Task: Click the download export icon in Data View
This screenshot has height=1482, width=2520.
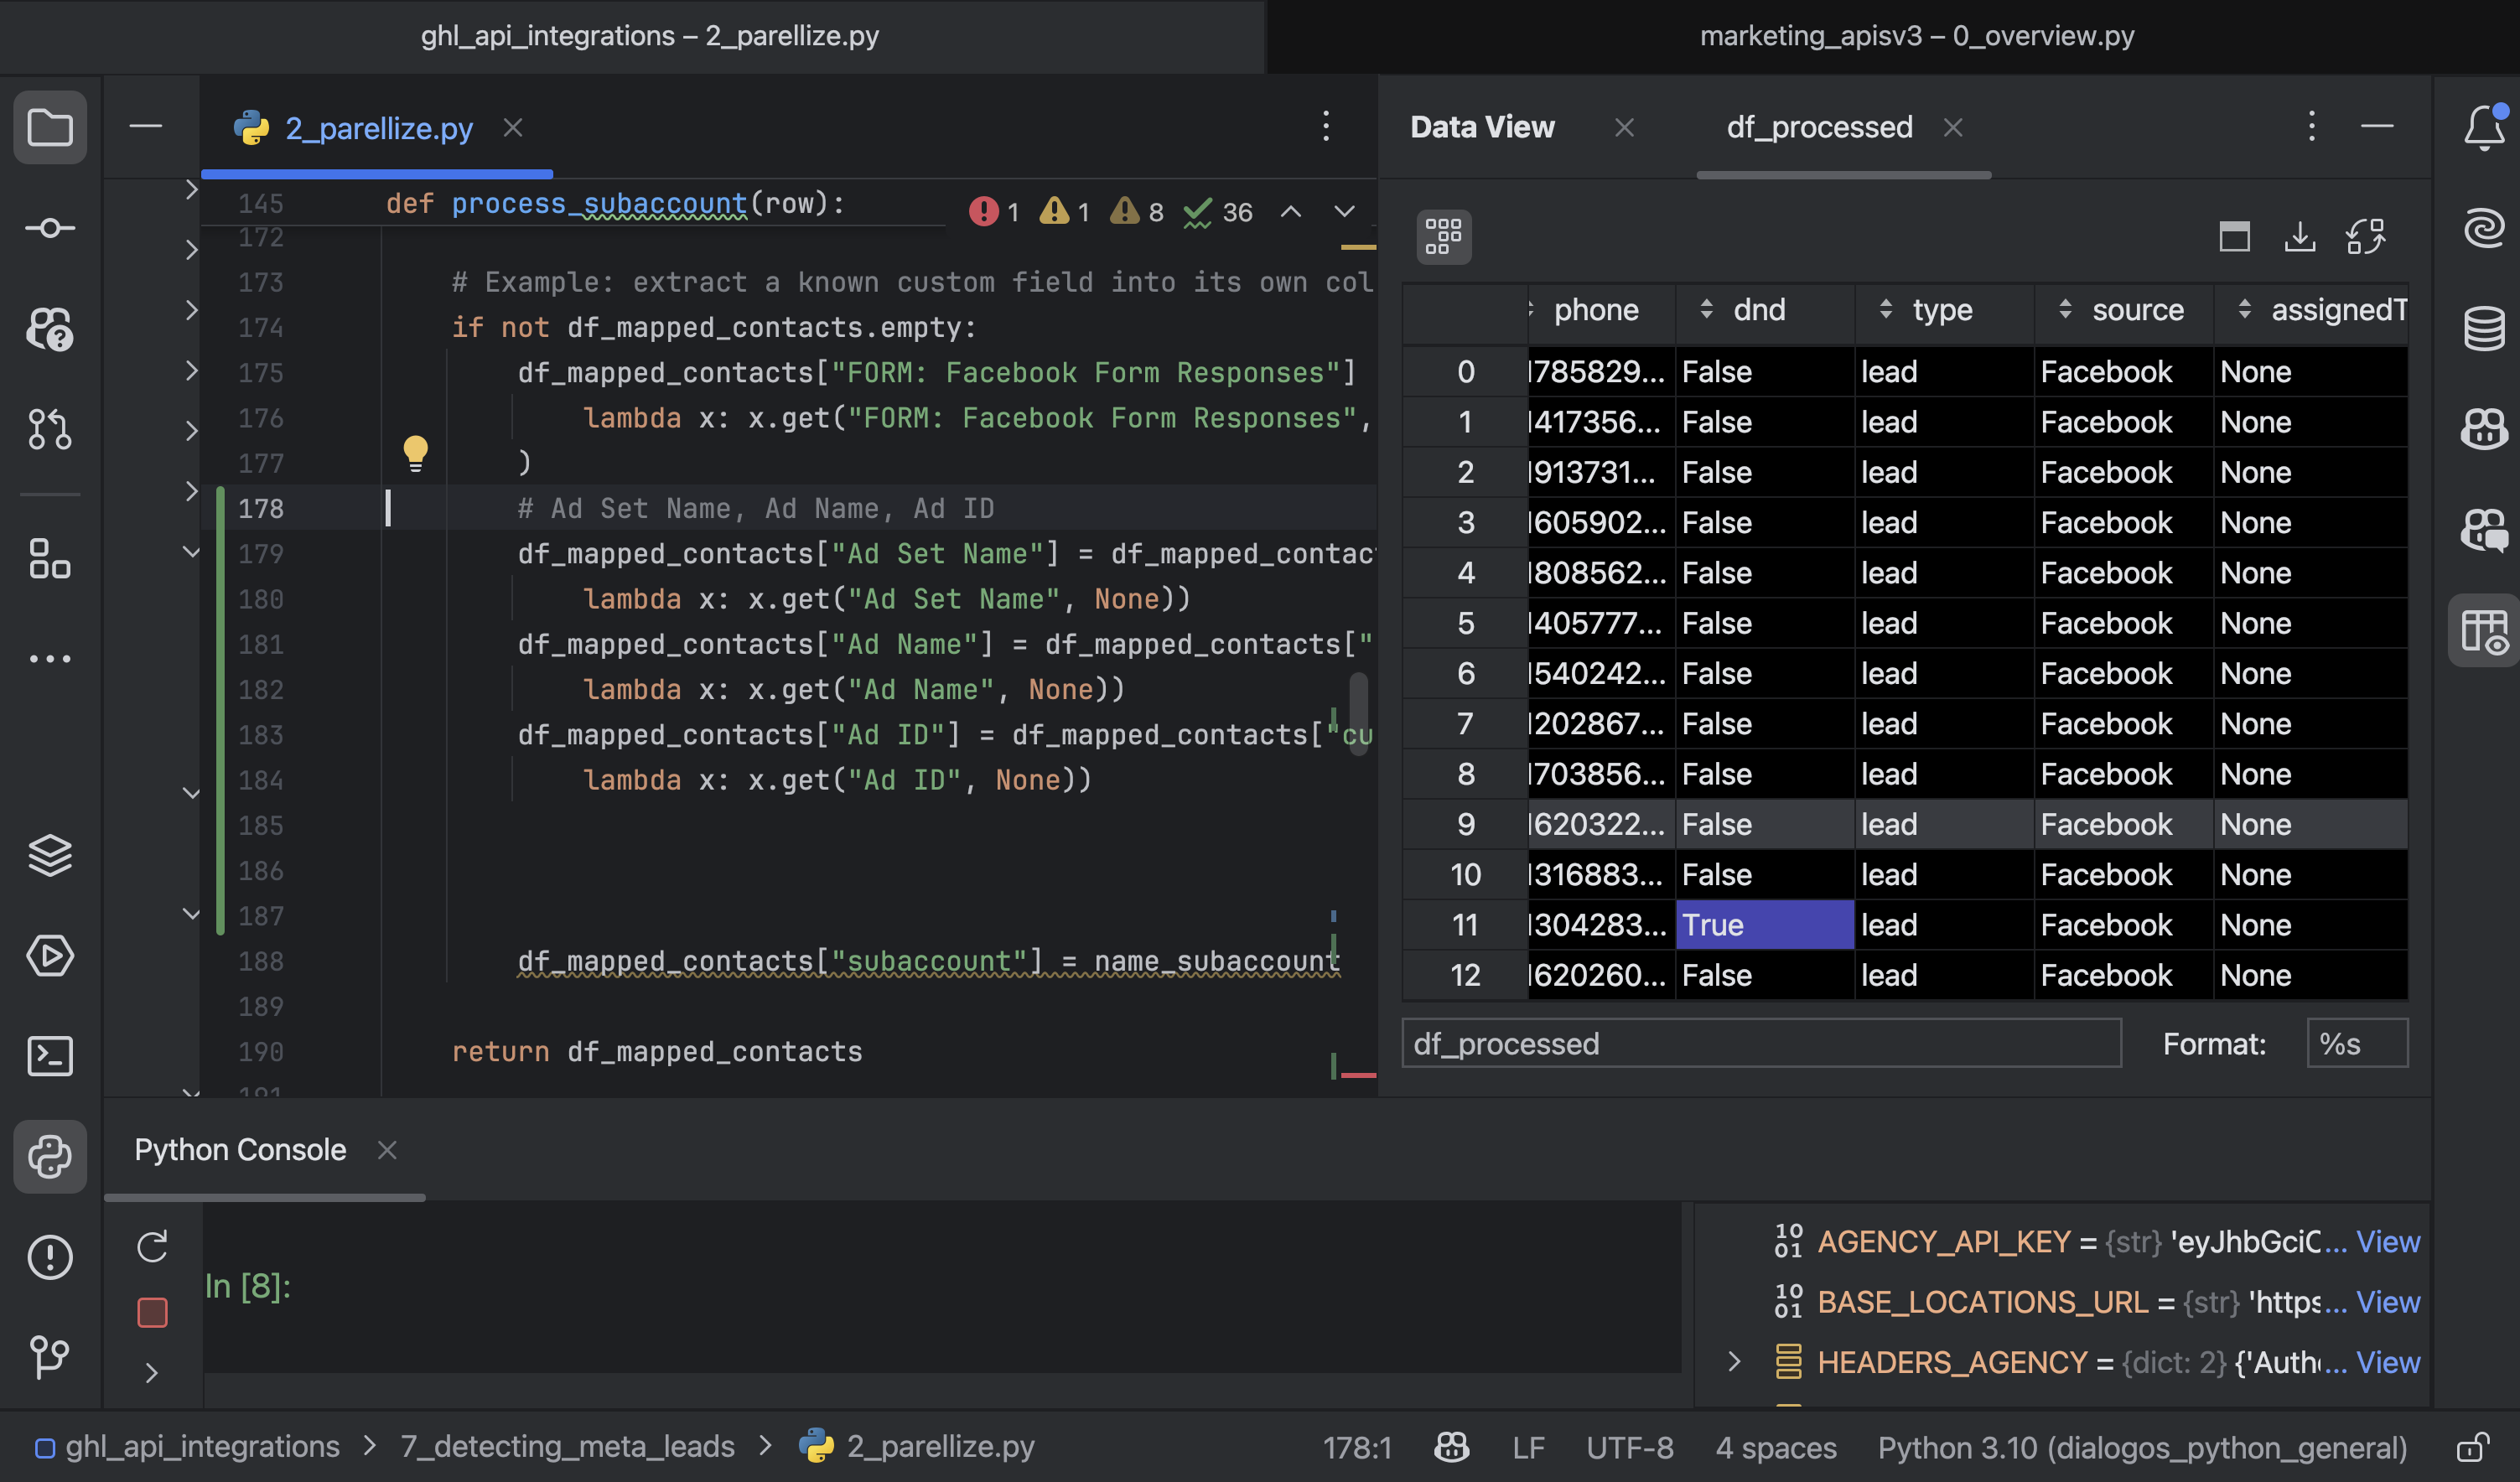Action: point(2300,236)
